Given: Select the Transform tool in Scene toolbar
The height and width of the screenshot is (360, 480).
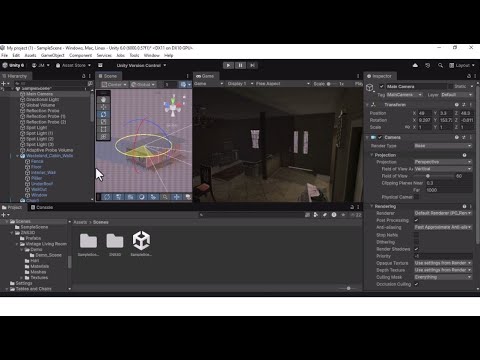Looking at the screenshot, I should (x=103, y=137).
